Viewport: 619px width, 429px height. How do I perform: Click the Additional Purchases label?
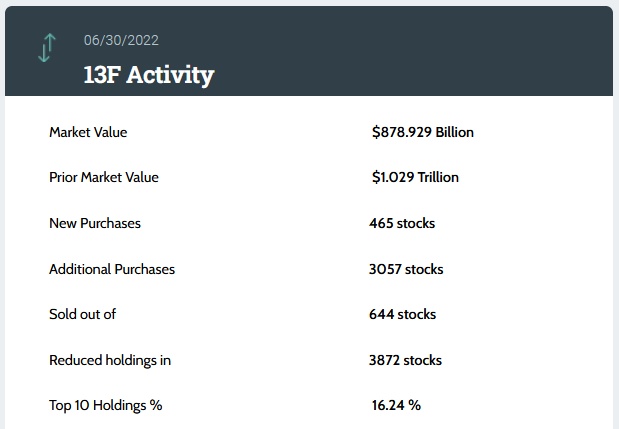coord(112,269)
